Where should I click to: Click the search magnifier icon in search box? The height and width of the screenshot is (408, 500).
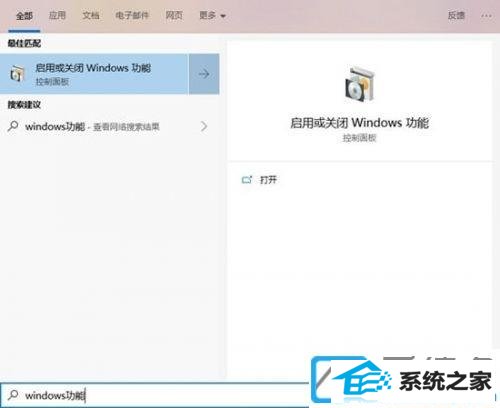point(13,395)
